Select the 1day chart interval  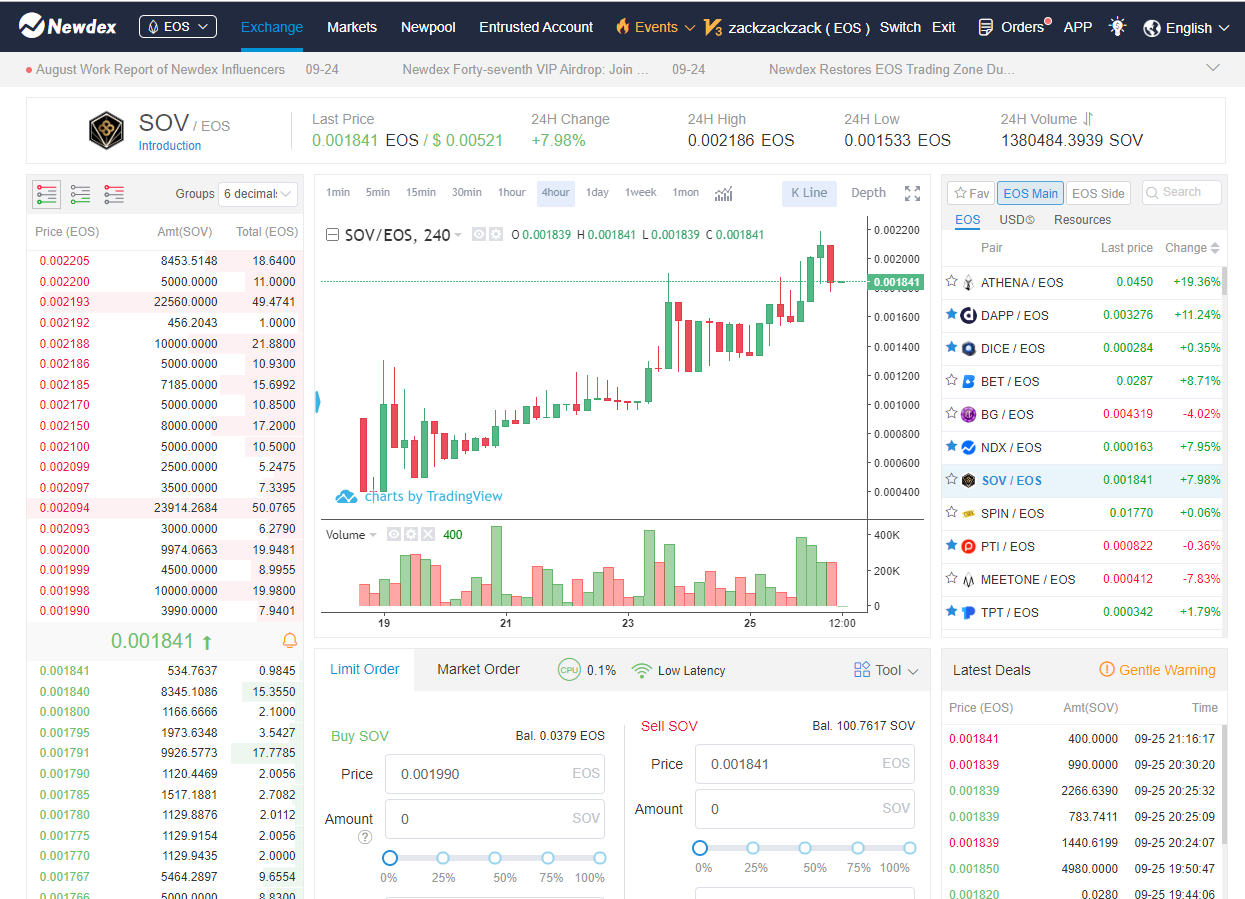click(597, 193)
